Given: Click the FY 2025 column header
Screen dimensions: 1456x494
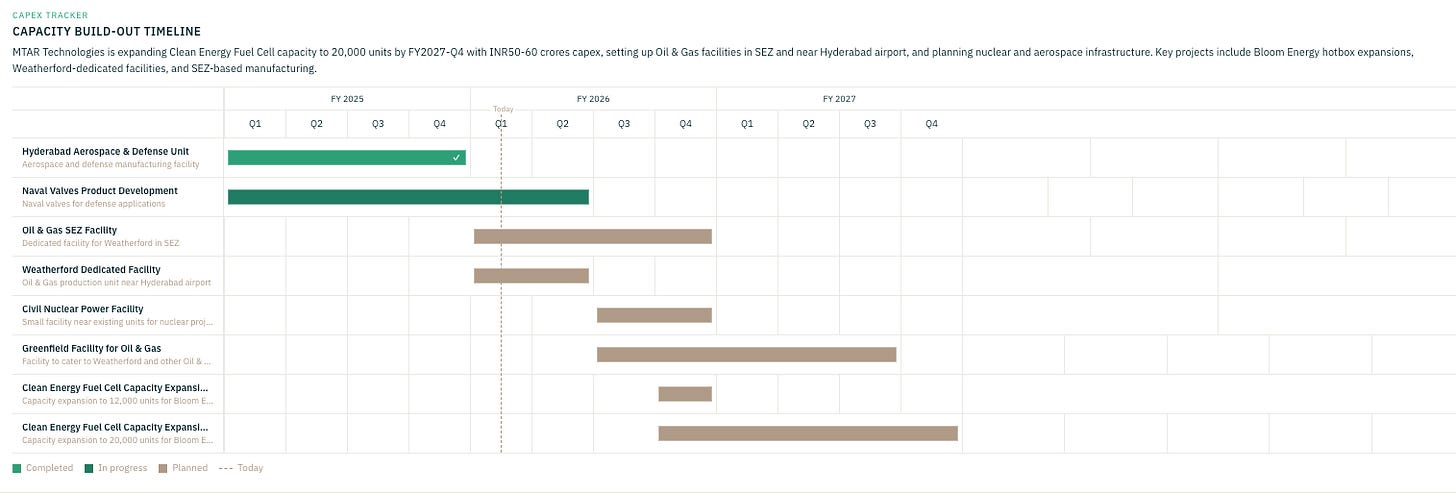Looking at the screenshot, I should click(347, 99).
